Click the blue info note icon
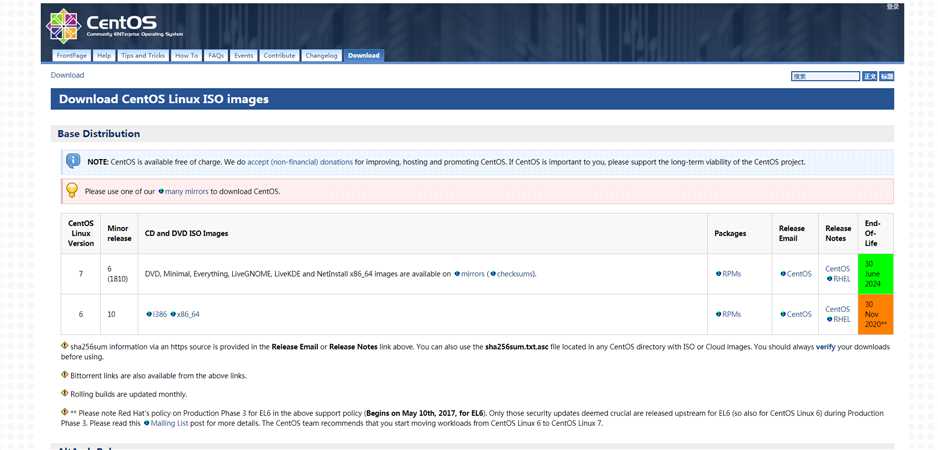This screenshot has width=938, height=450. pos(73,160)
